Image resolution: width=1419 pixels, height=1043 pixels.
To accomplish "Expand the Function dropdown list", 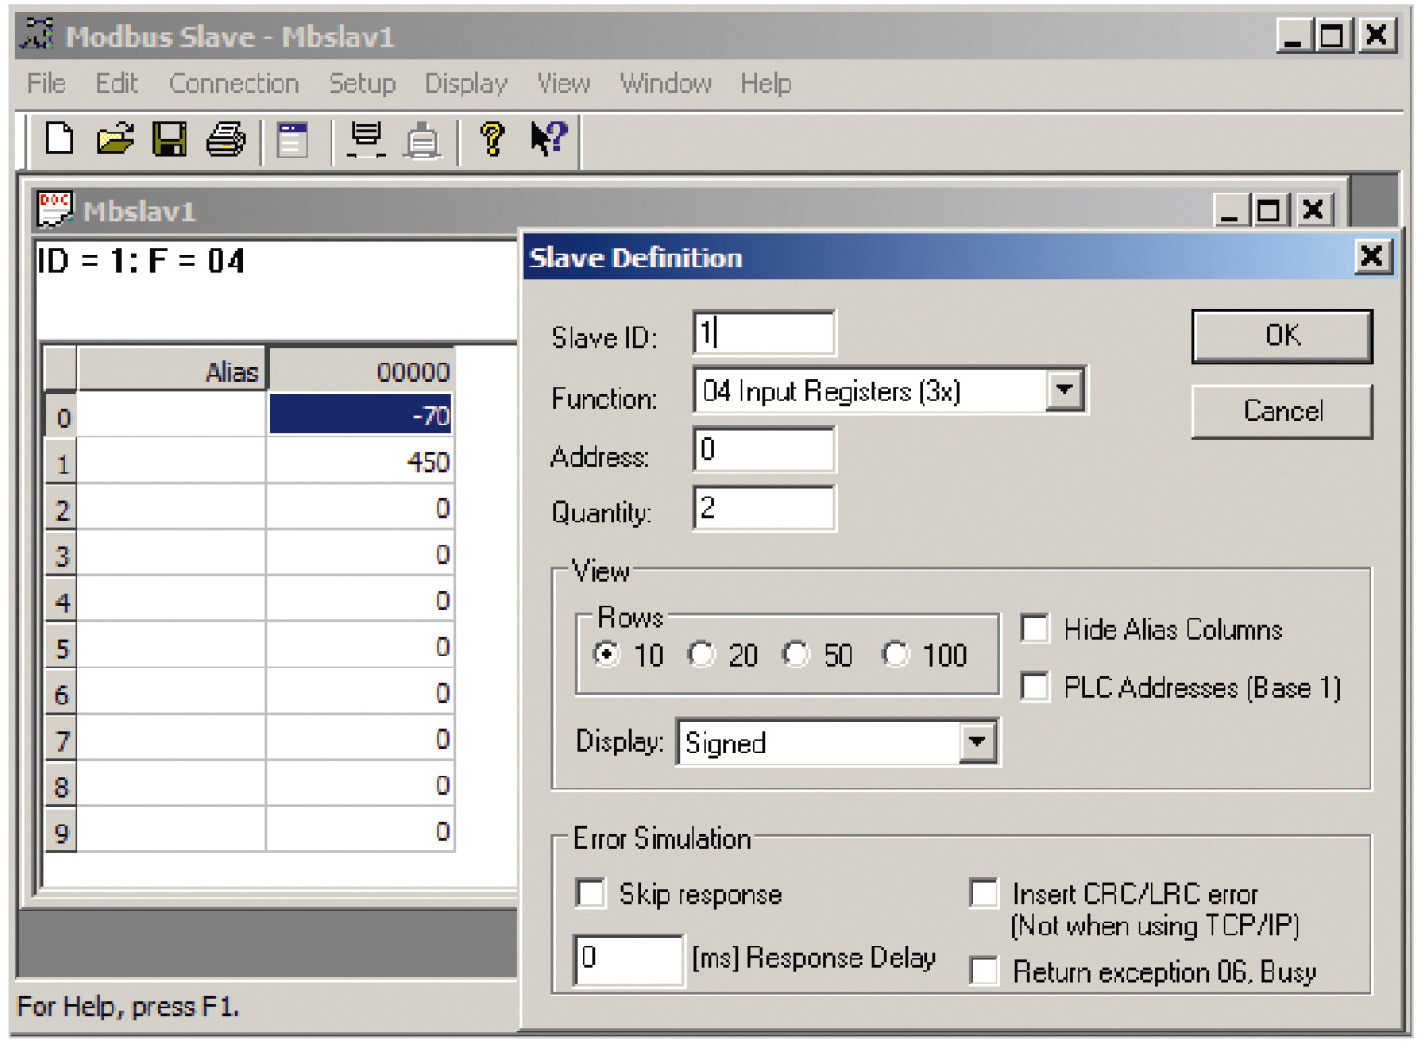I will point(1065,390).
